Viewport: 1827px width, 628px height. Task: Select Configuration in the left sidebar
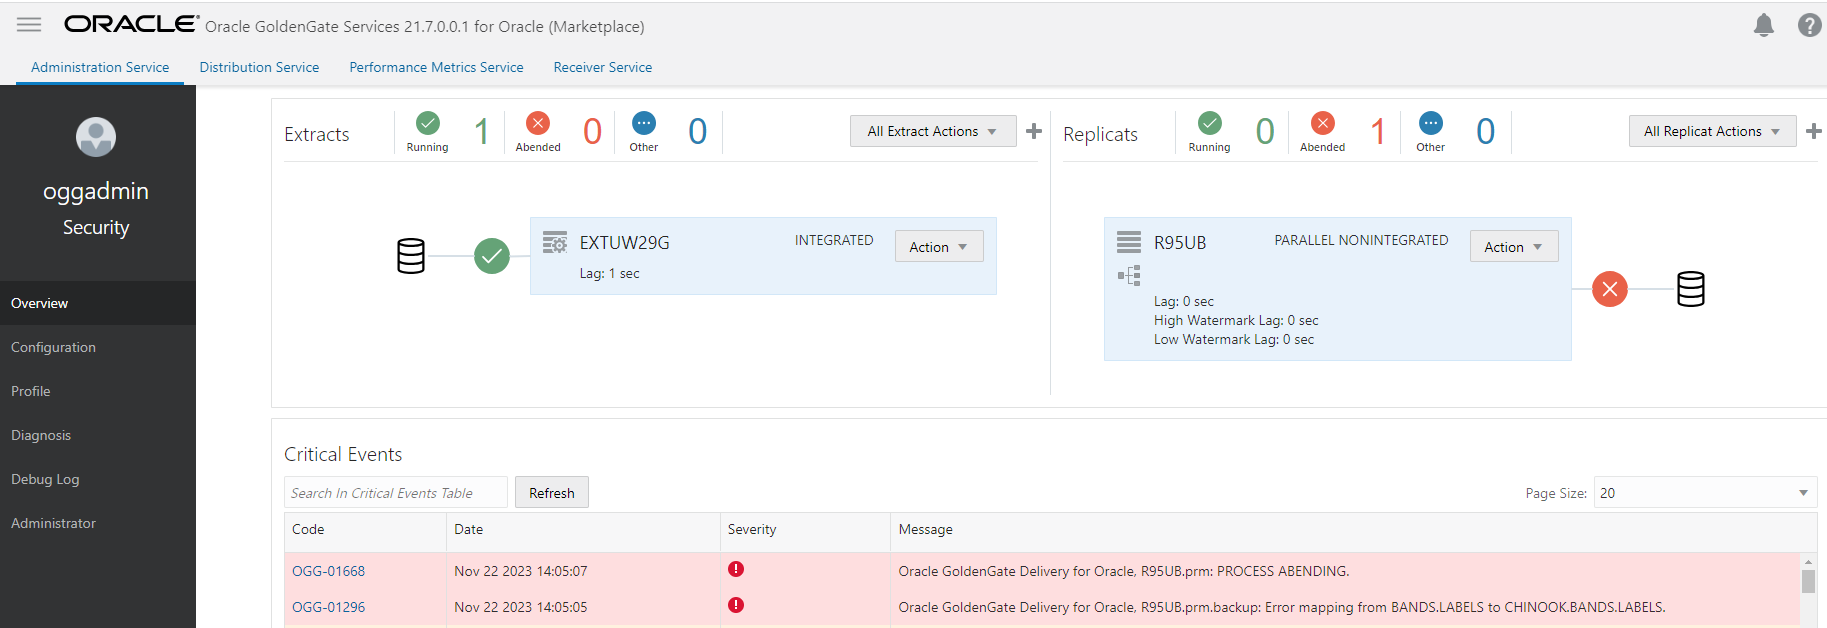tap(54, 347)
